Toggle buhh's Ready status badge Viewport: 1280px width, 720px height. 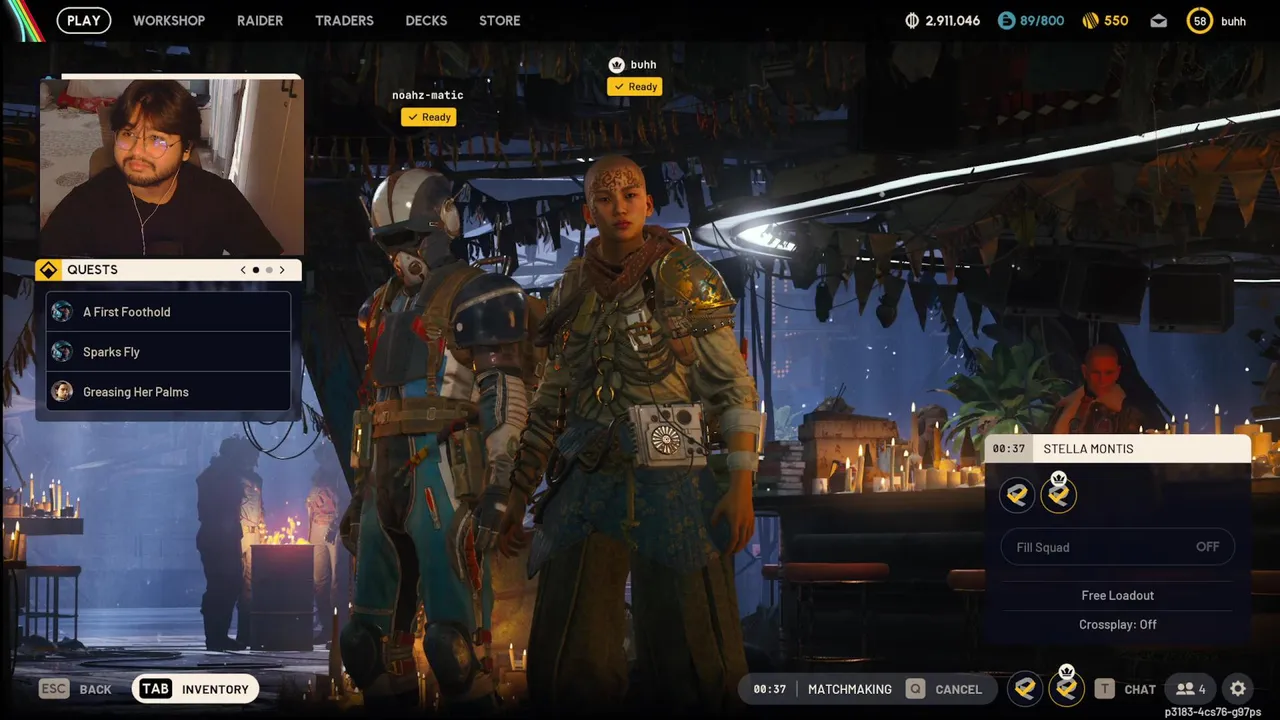tap(634, 87)
